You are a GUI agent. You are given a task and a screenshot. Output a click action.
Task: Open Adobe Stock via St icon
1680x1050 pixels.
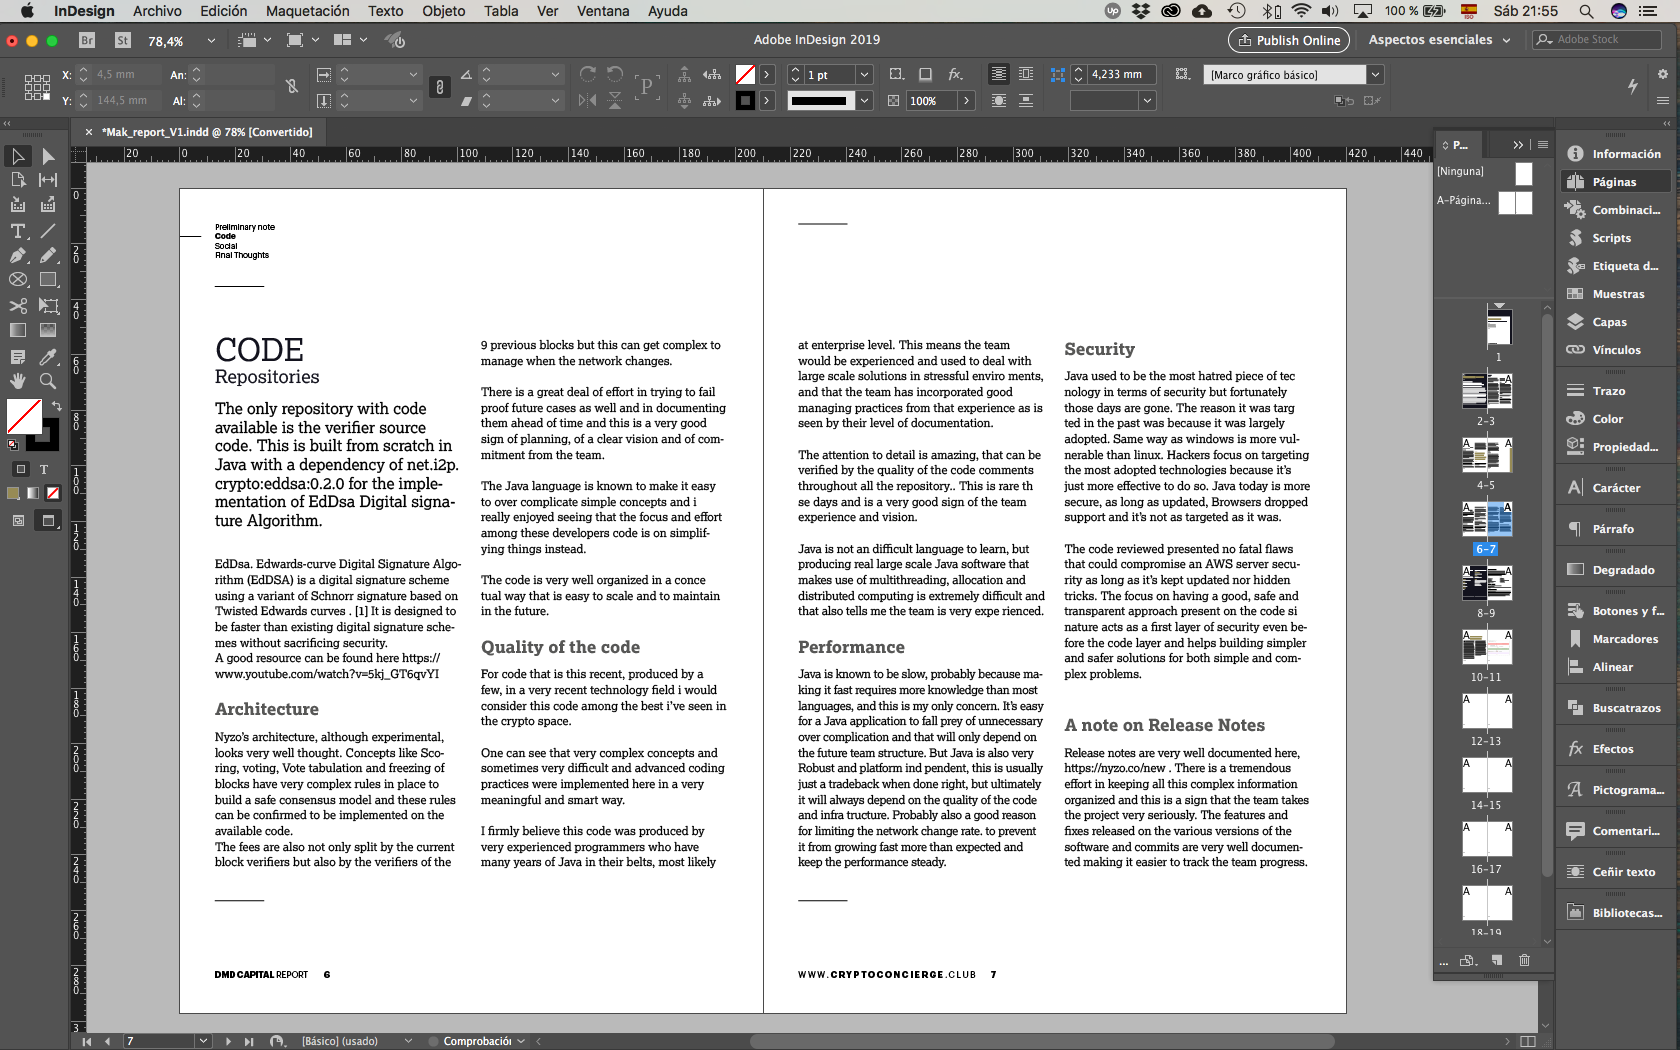123,40
